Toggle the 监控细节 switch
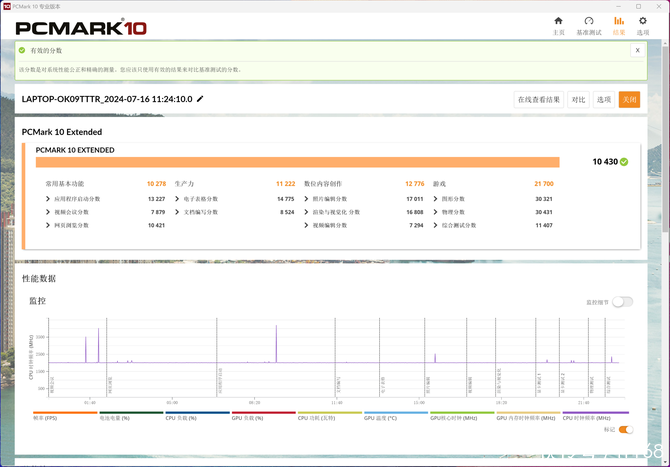This screenshot has width=670, height=467. (x=622, y=301)
